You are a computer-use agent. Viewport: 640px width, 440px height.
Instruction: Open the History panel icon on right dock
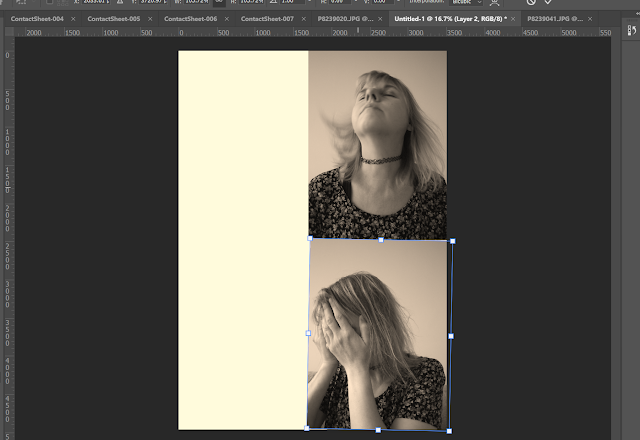tap(632, 30)
